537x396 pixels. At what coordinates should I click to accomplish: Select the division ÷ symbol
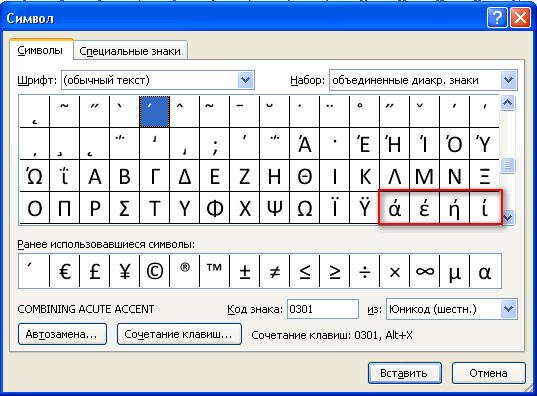pyautogui.click(x=364, y=271)
